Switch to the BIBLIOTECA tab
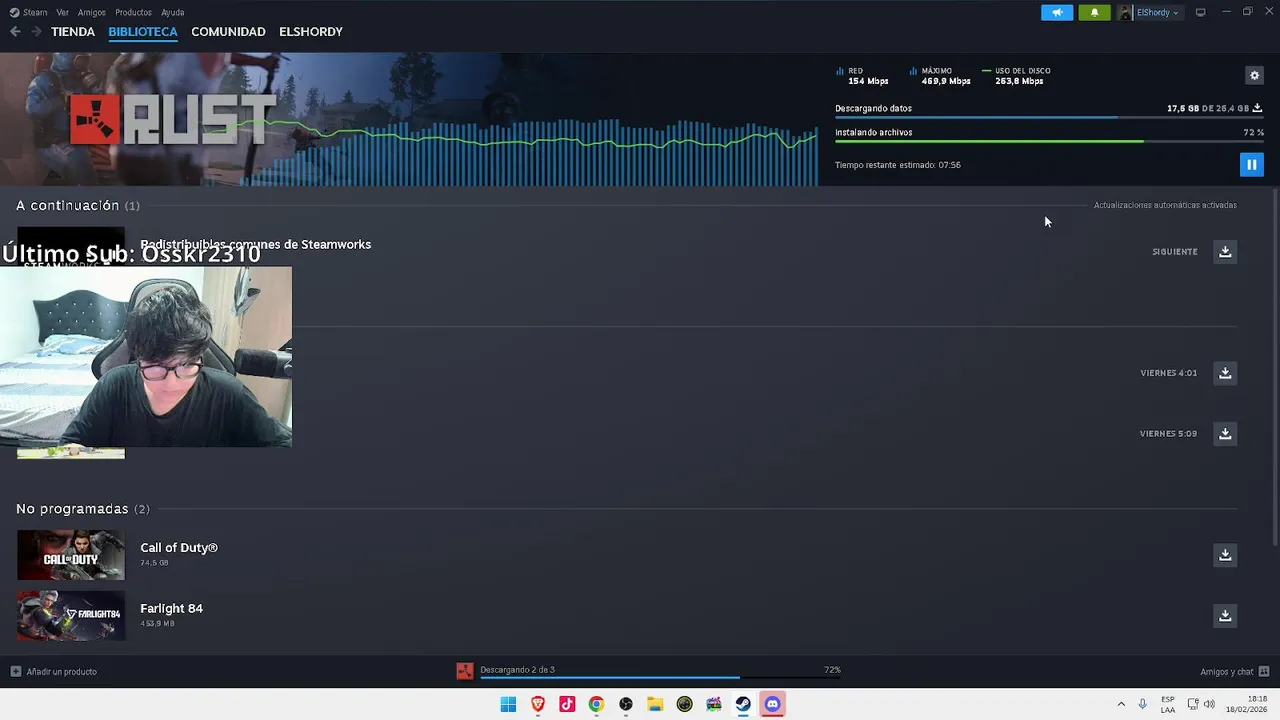The width and height of the screenshot is (1280, 720). point(143,32)
